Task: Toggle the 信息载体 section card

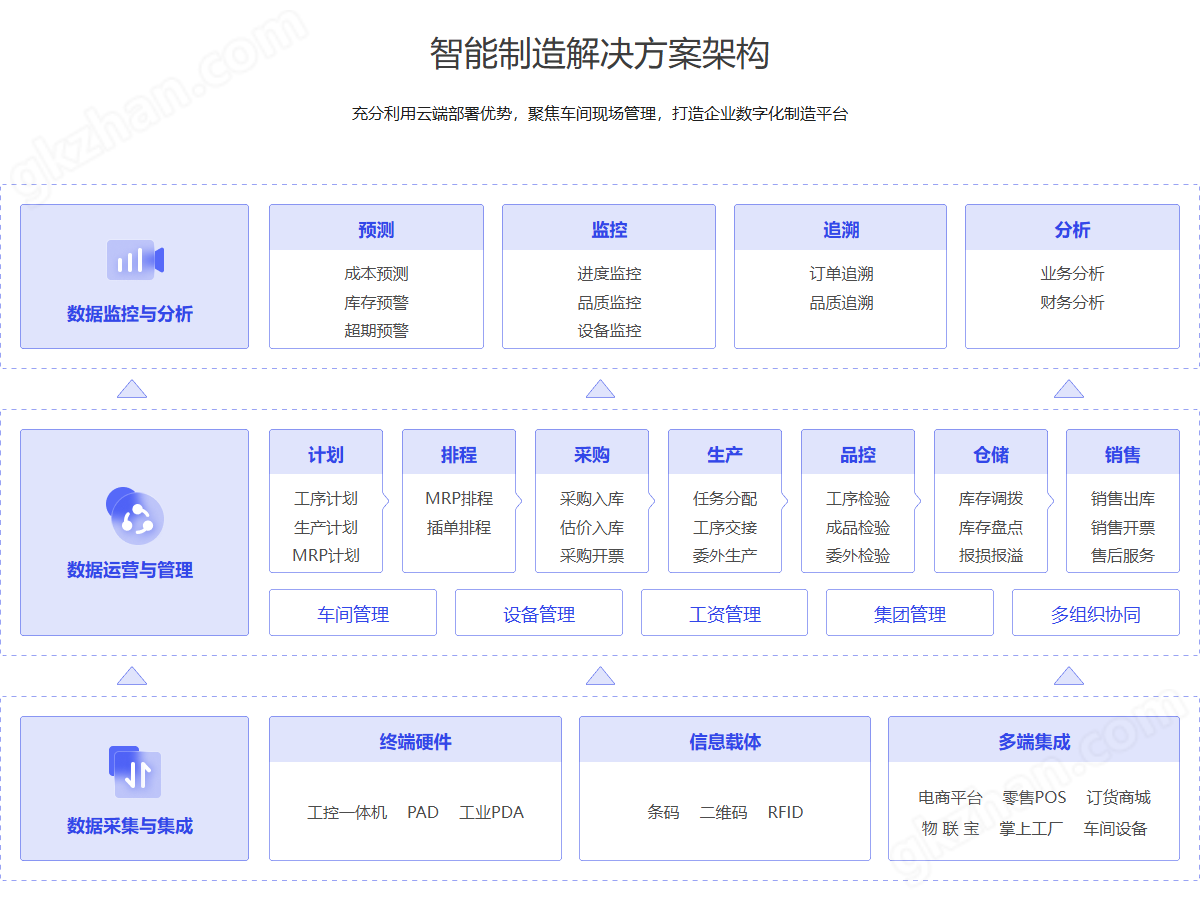Action: 724,788
